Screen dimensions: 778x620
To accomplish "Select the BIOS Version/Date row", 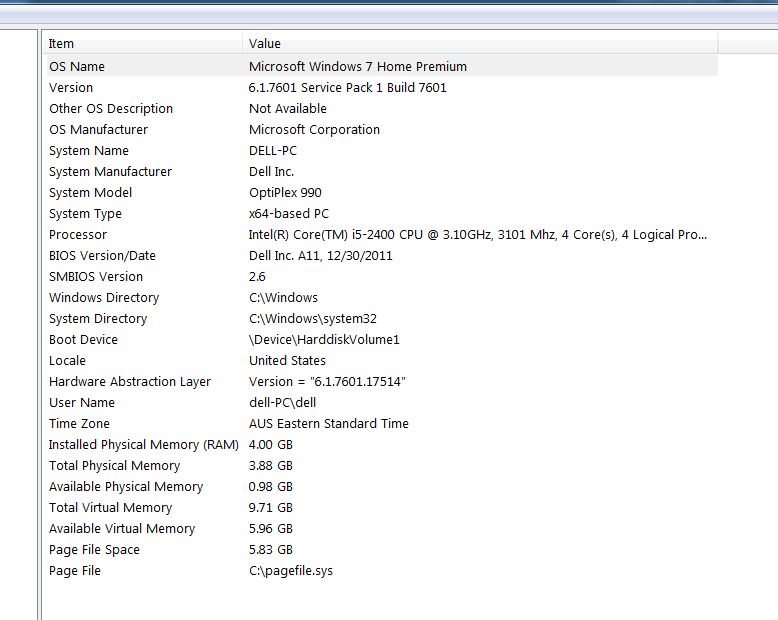I will pos(382,255).
